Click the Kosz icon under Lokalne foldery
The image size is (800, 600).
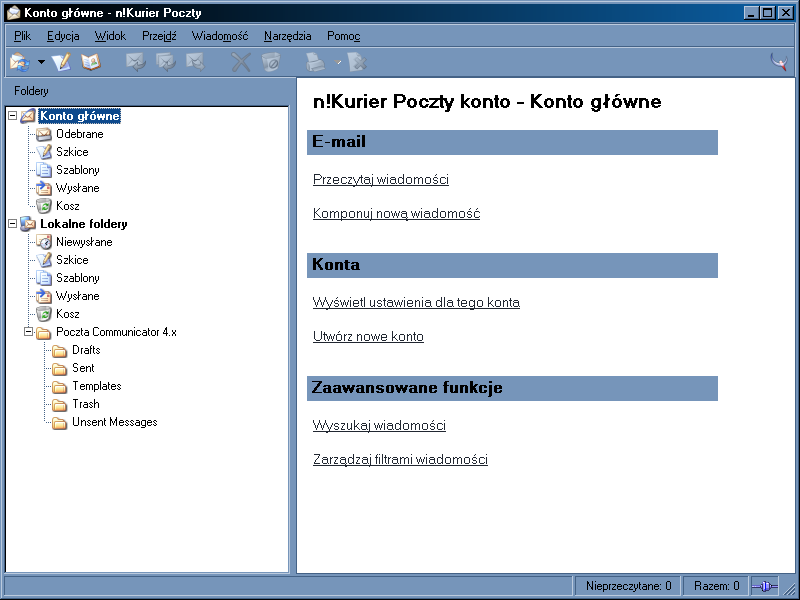click(x=44, y=314)
